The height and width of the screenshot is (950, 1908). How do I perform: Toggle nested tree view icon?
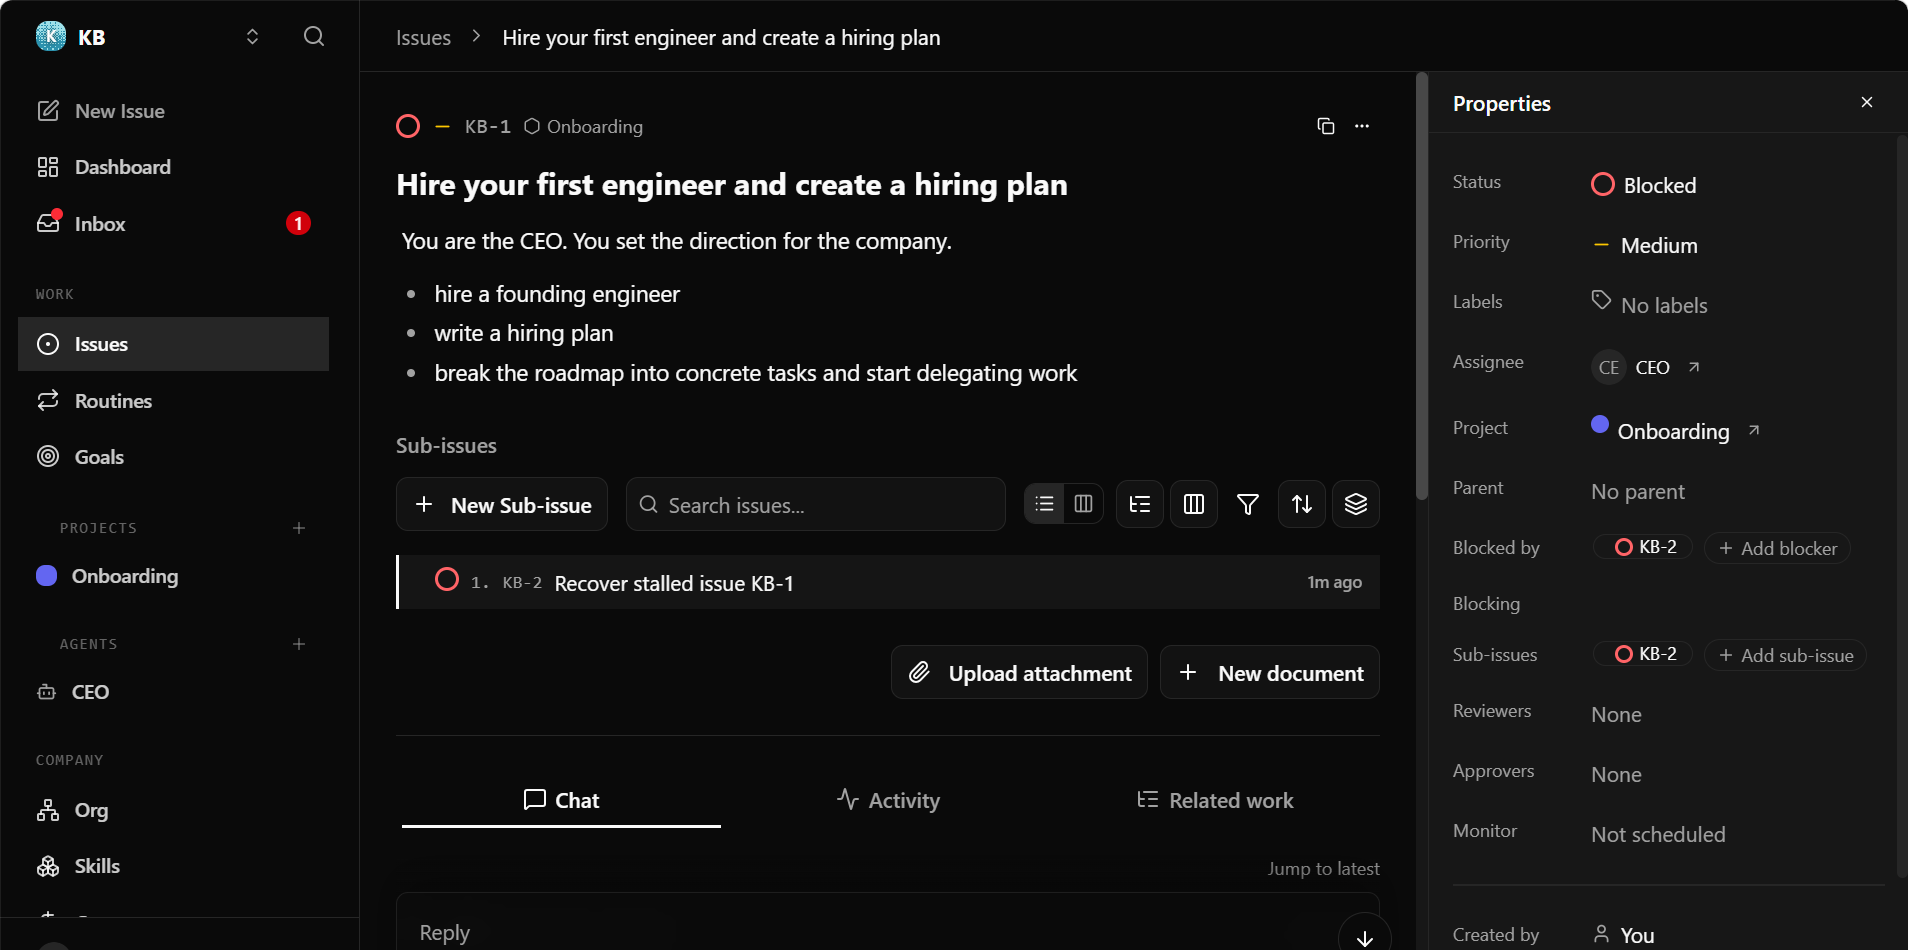[1140, 504]
